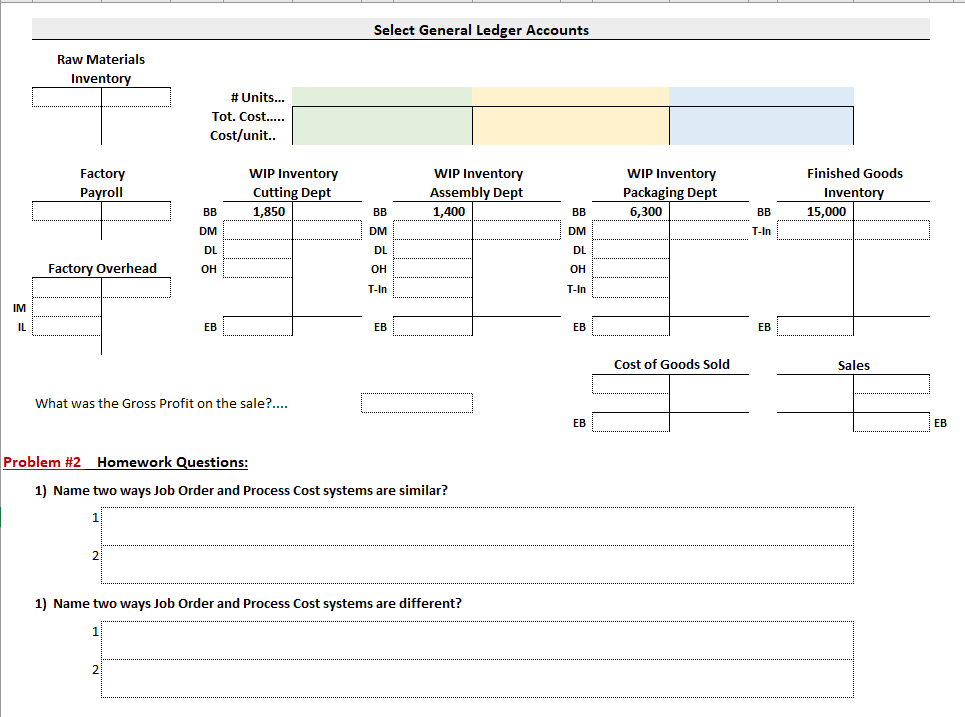965x717 pixels.
Task: Click Raw Materials Inventory debit cell
Action: click(x=66, y=97)
